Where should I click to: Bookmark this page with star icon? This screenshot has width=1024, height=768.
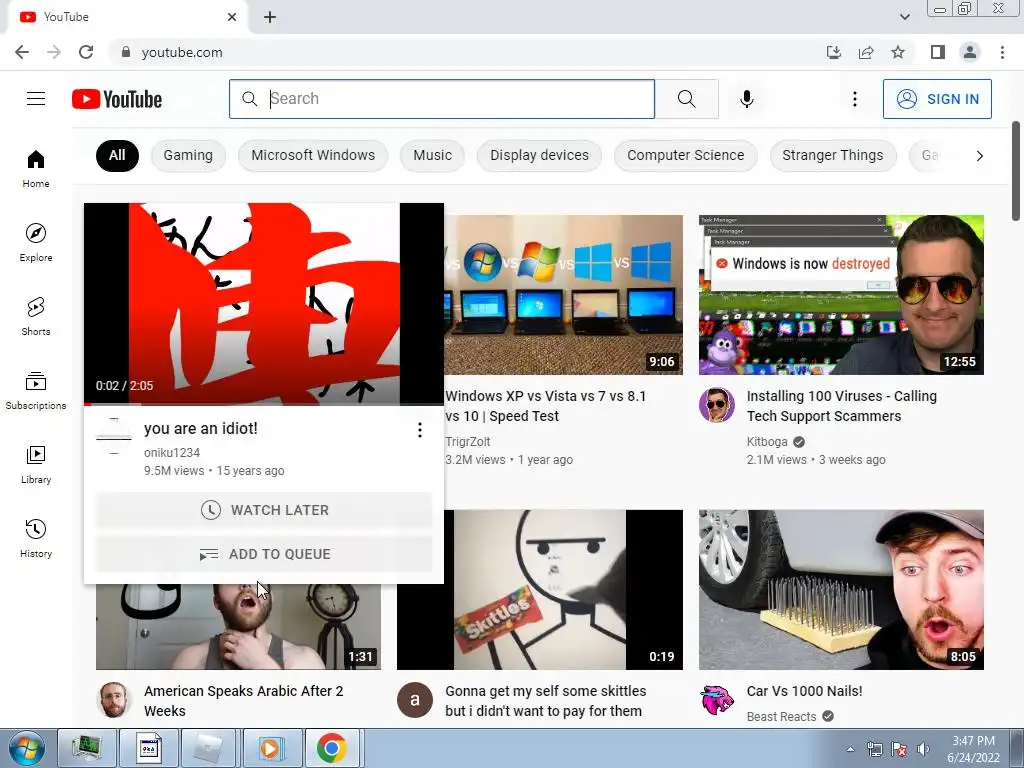(x=898, y=52)
